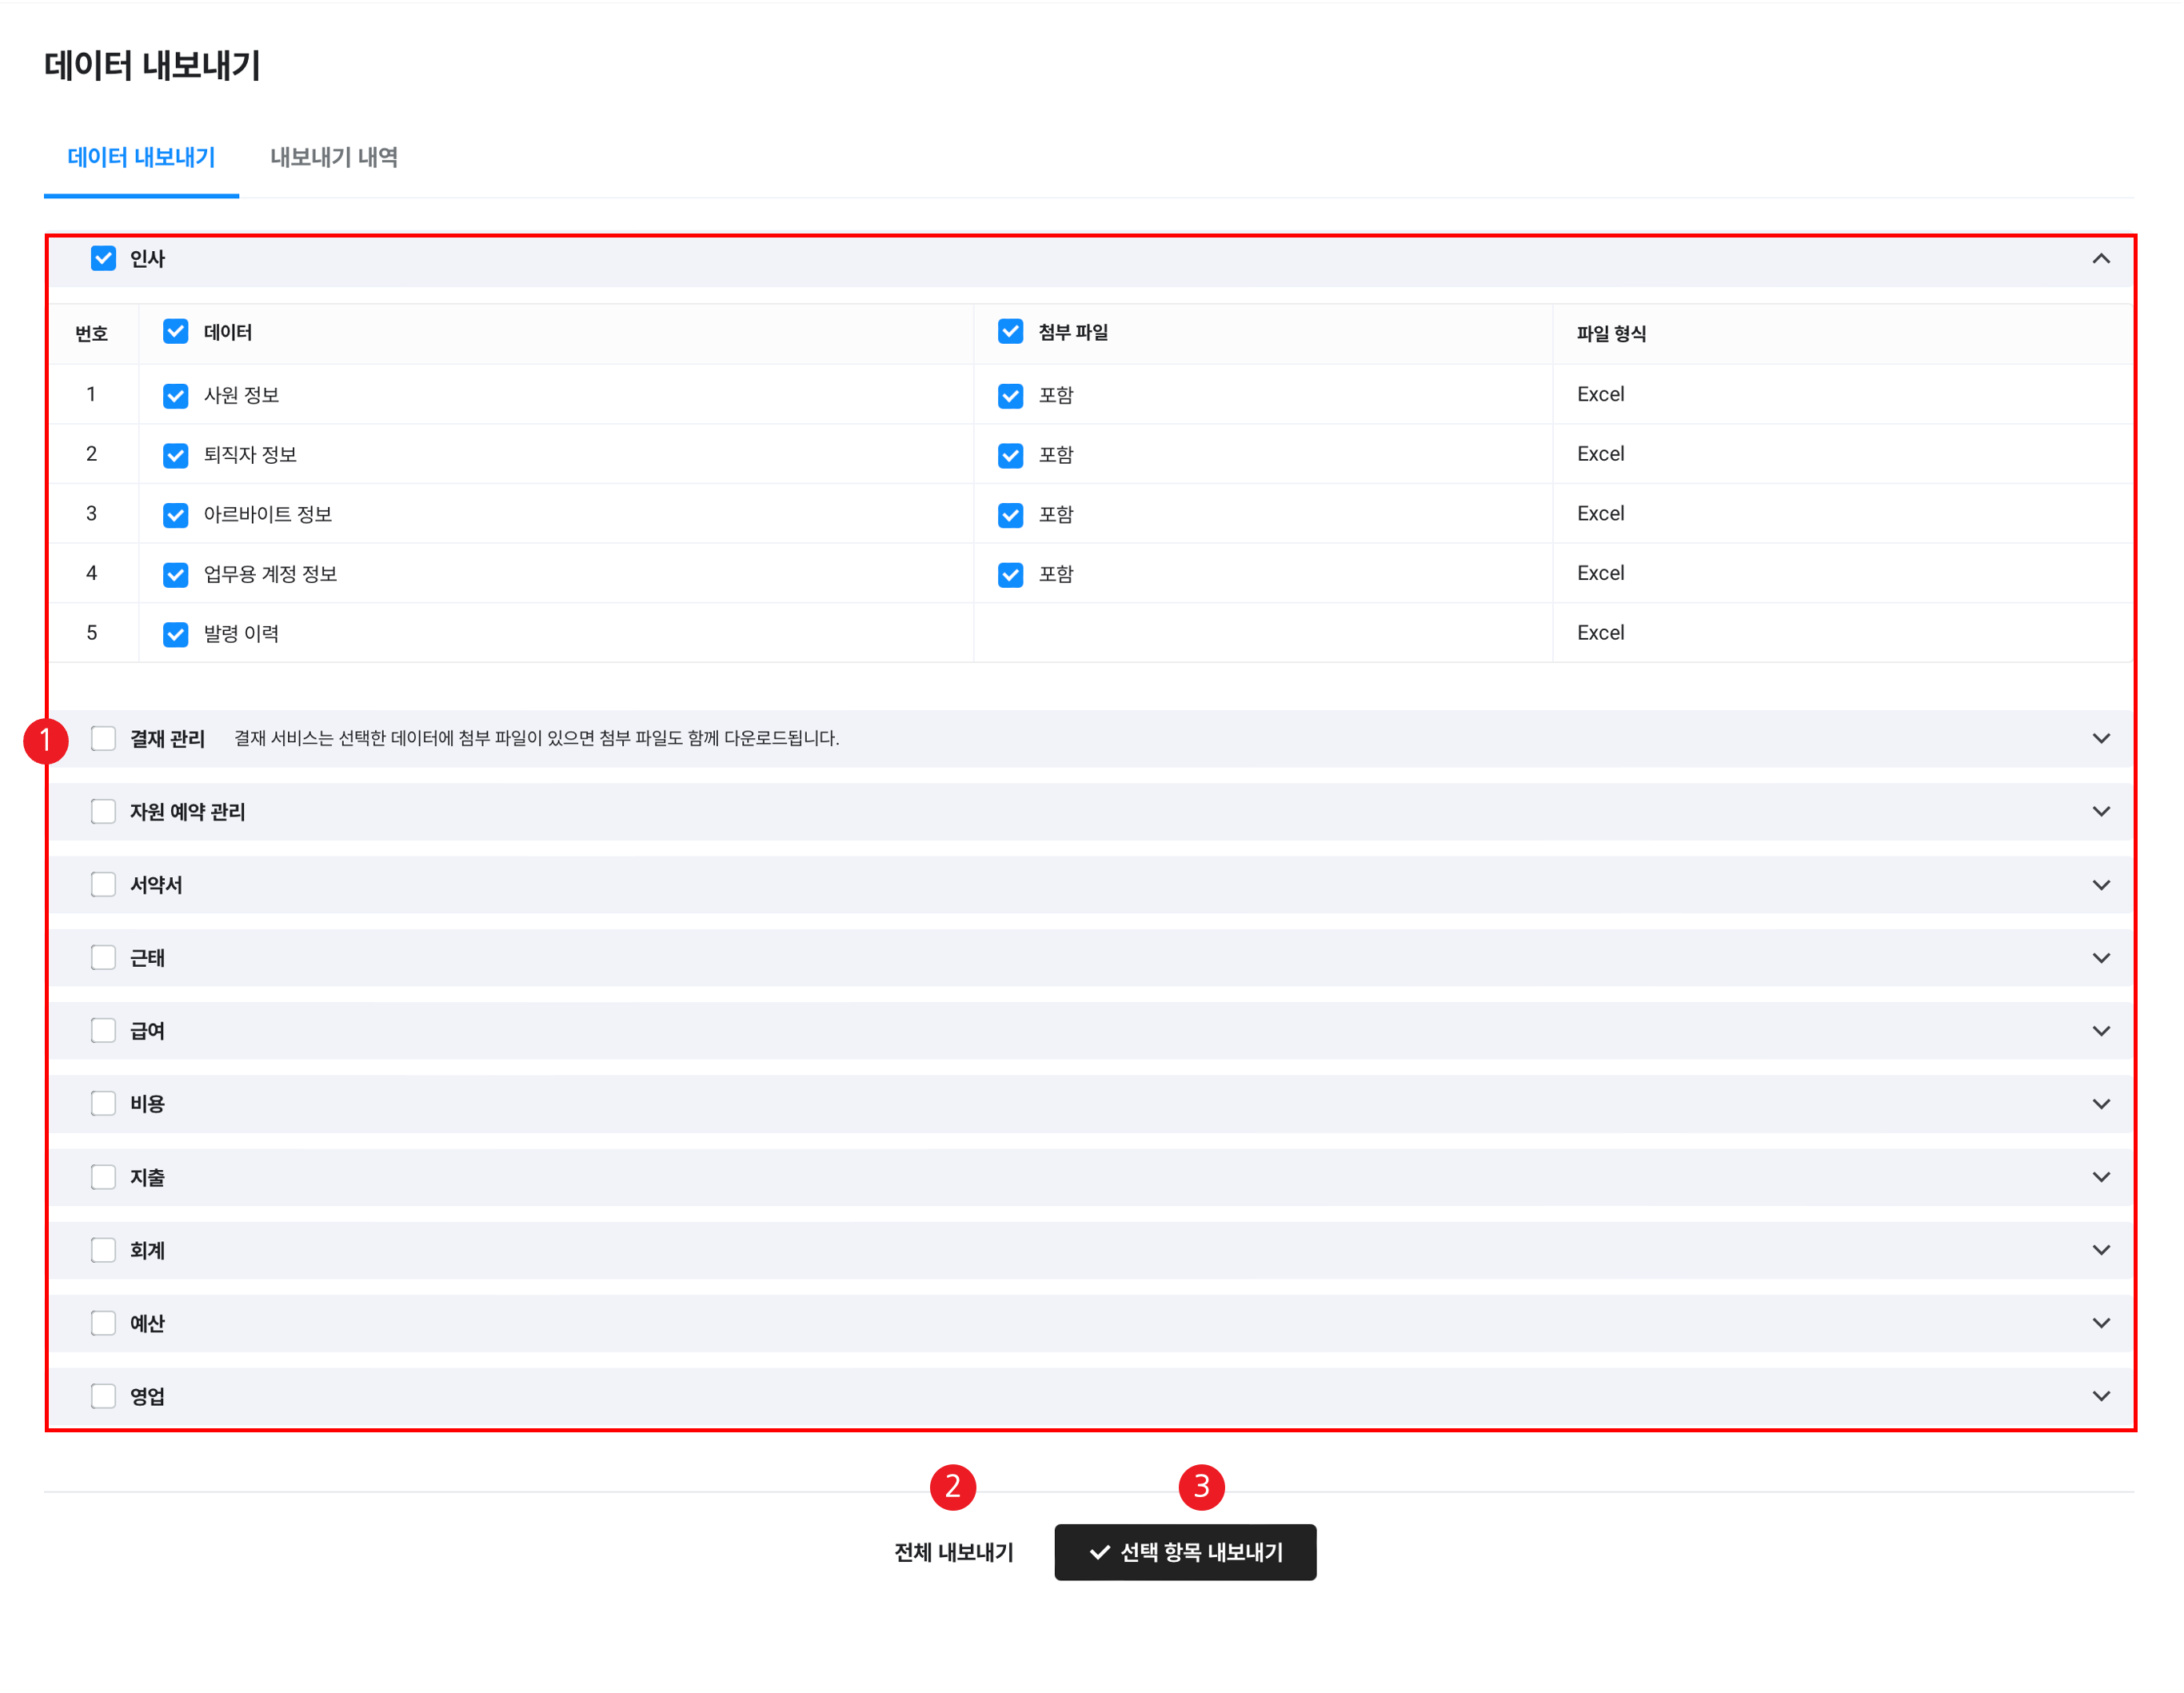2184x1693 pixels.
Task: Expand the 영업 section chevron
Action: [2100, 1396]
